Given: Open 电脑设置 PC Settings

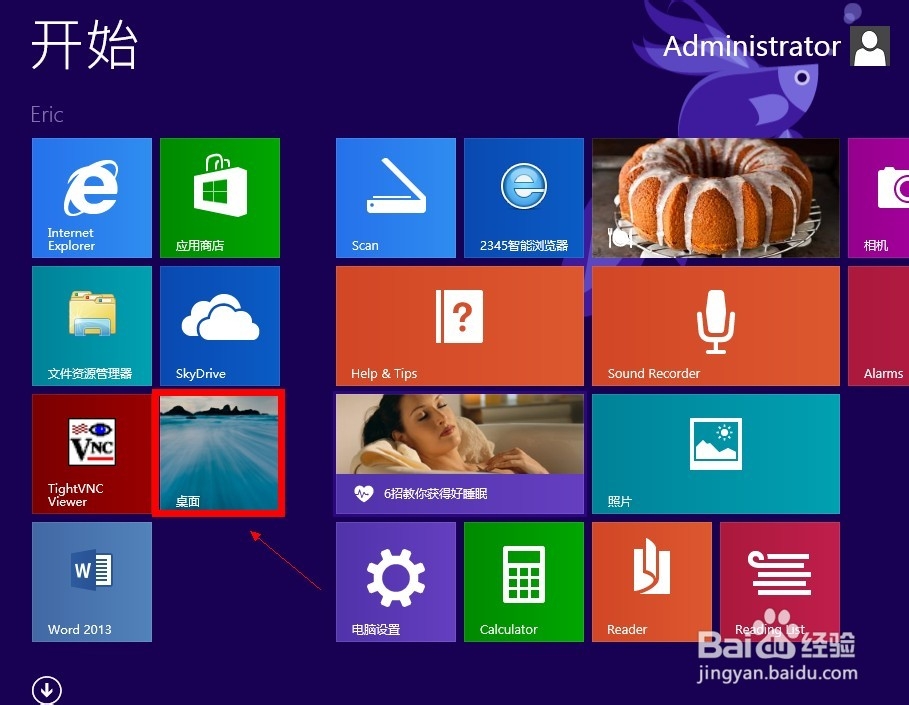Looking at the screenshot, I should [x=395, y=581].
